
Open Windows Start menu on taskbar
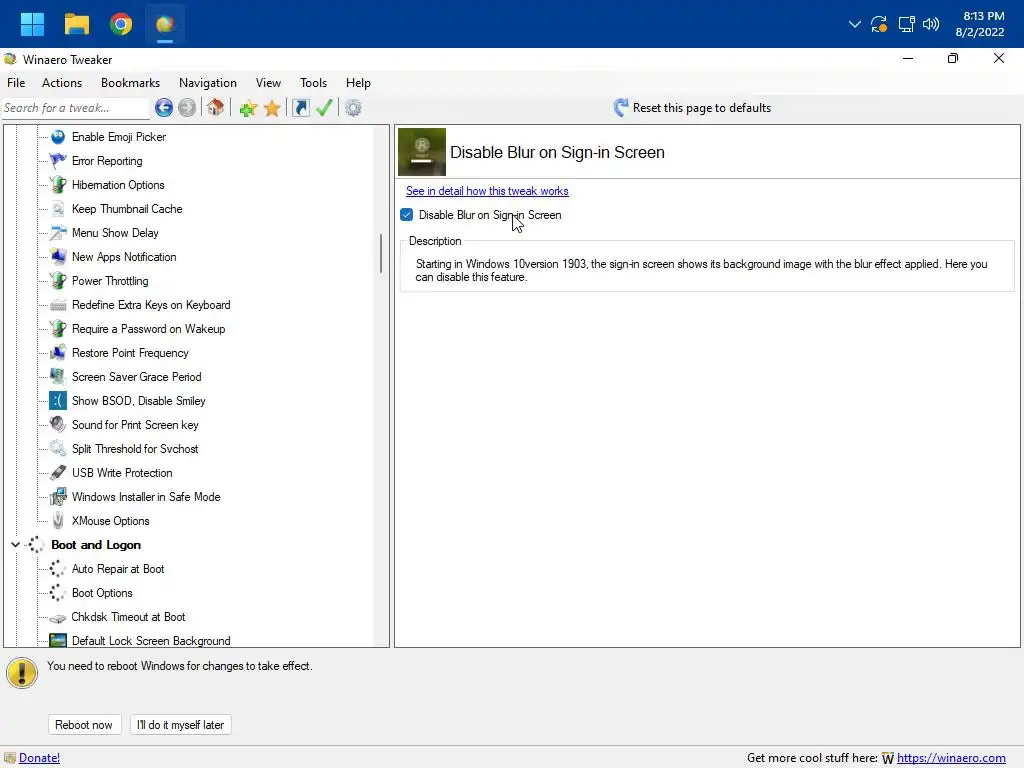point(32,24)
